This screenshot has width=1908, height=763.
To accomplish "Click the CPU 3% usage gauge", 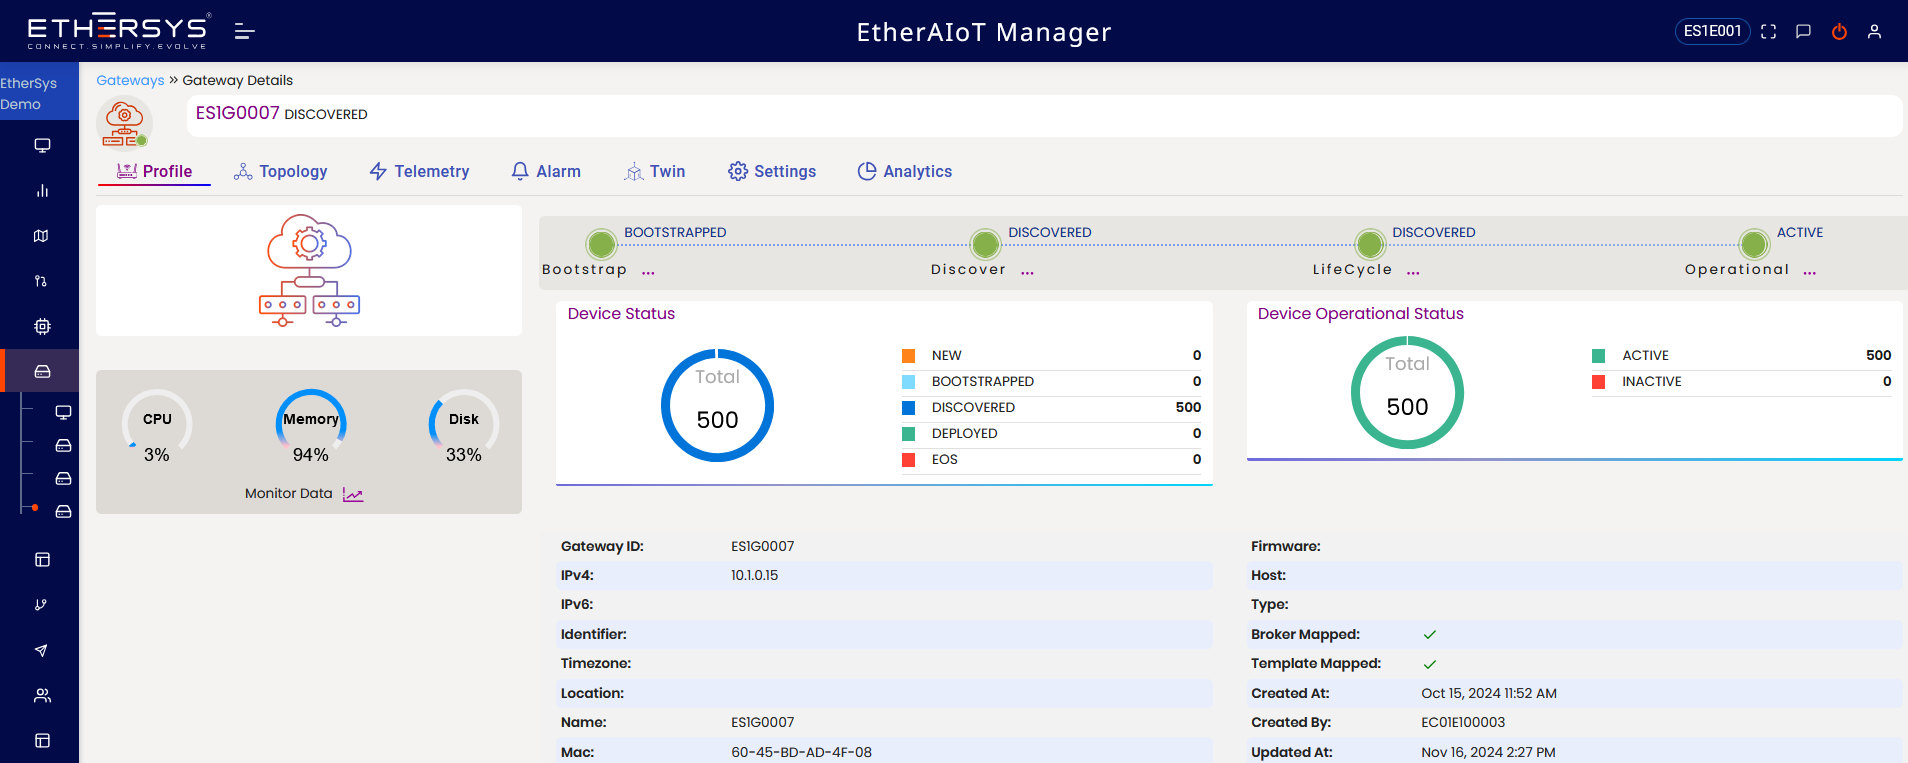I will click(157, 427).
